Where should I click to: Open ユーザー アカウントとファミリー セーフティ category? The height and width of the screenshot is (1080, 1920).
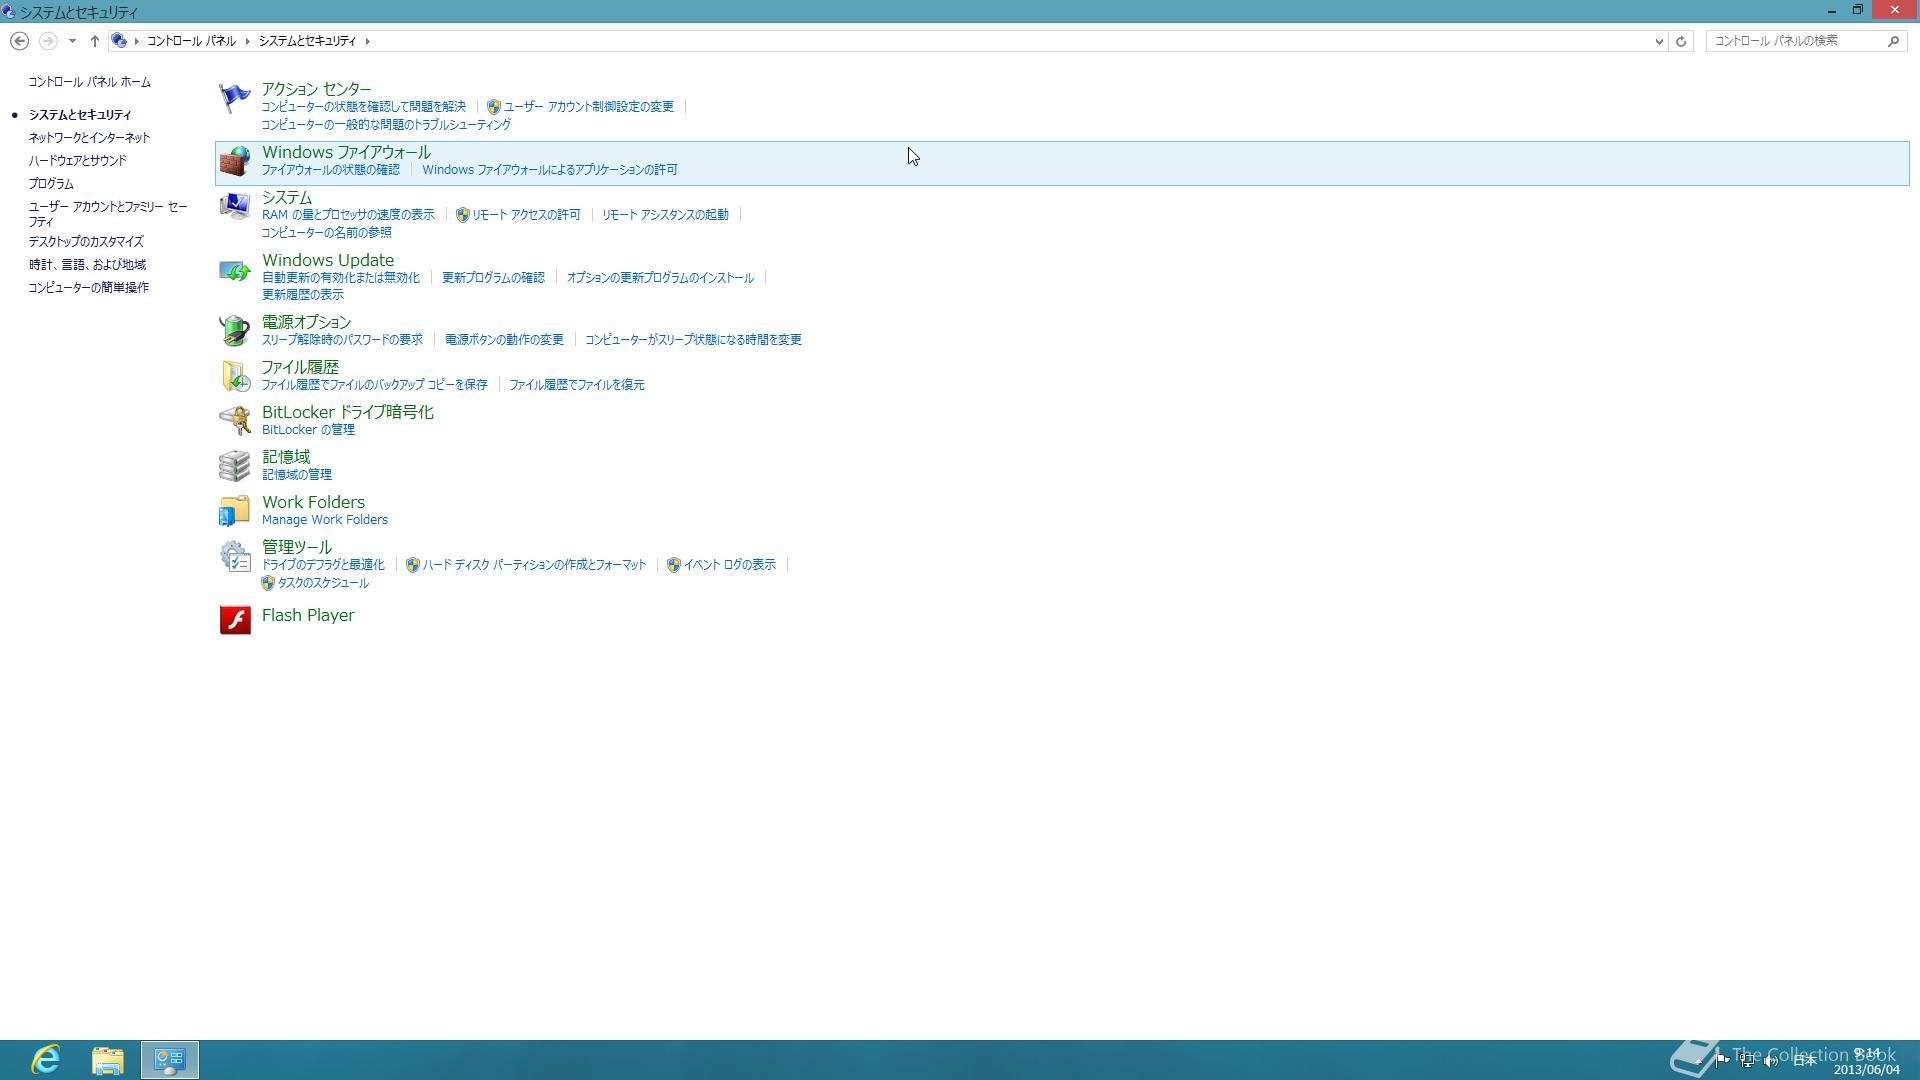point(108,214)
